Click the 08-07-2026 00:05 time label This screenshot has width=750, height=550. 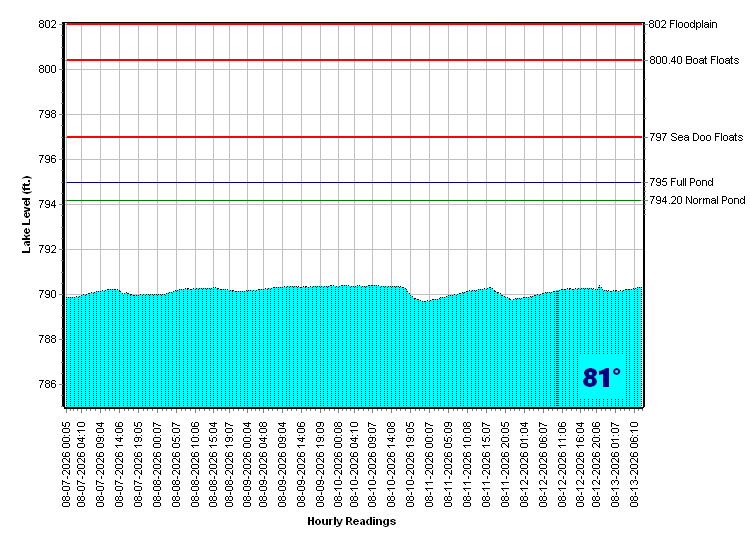tap(66, 464)
